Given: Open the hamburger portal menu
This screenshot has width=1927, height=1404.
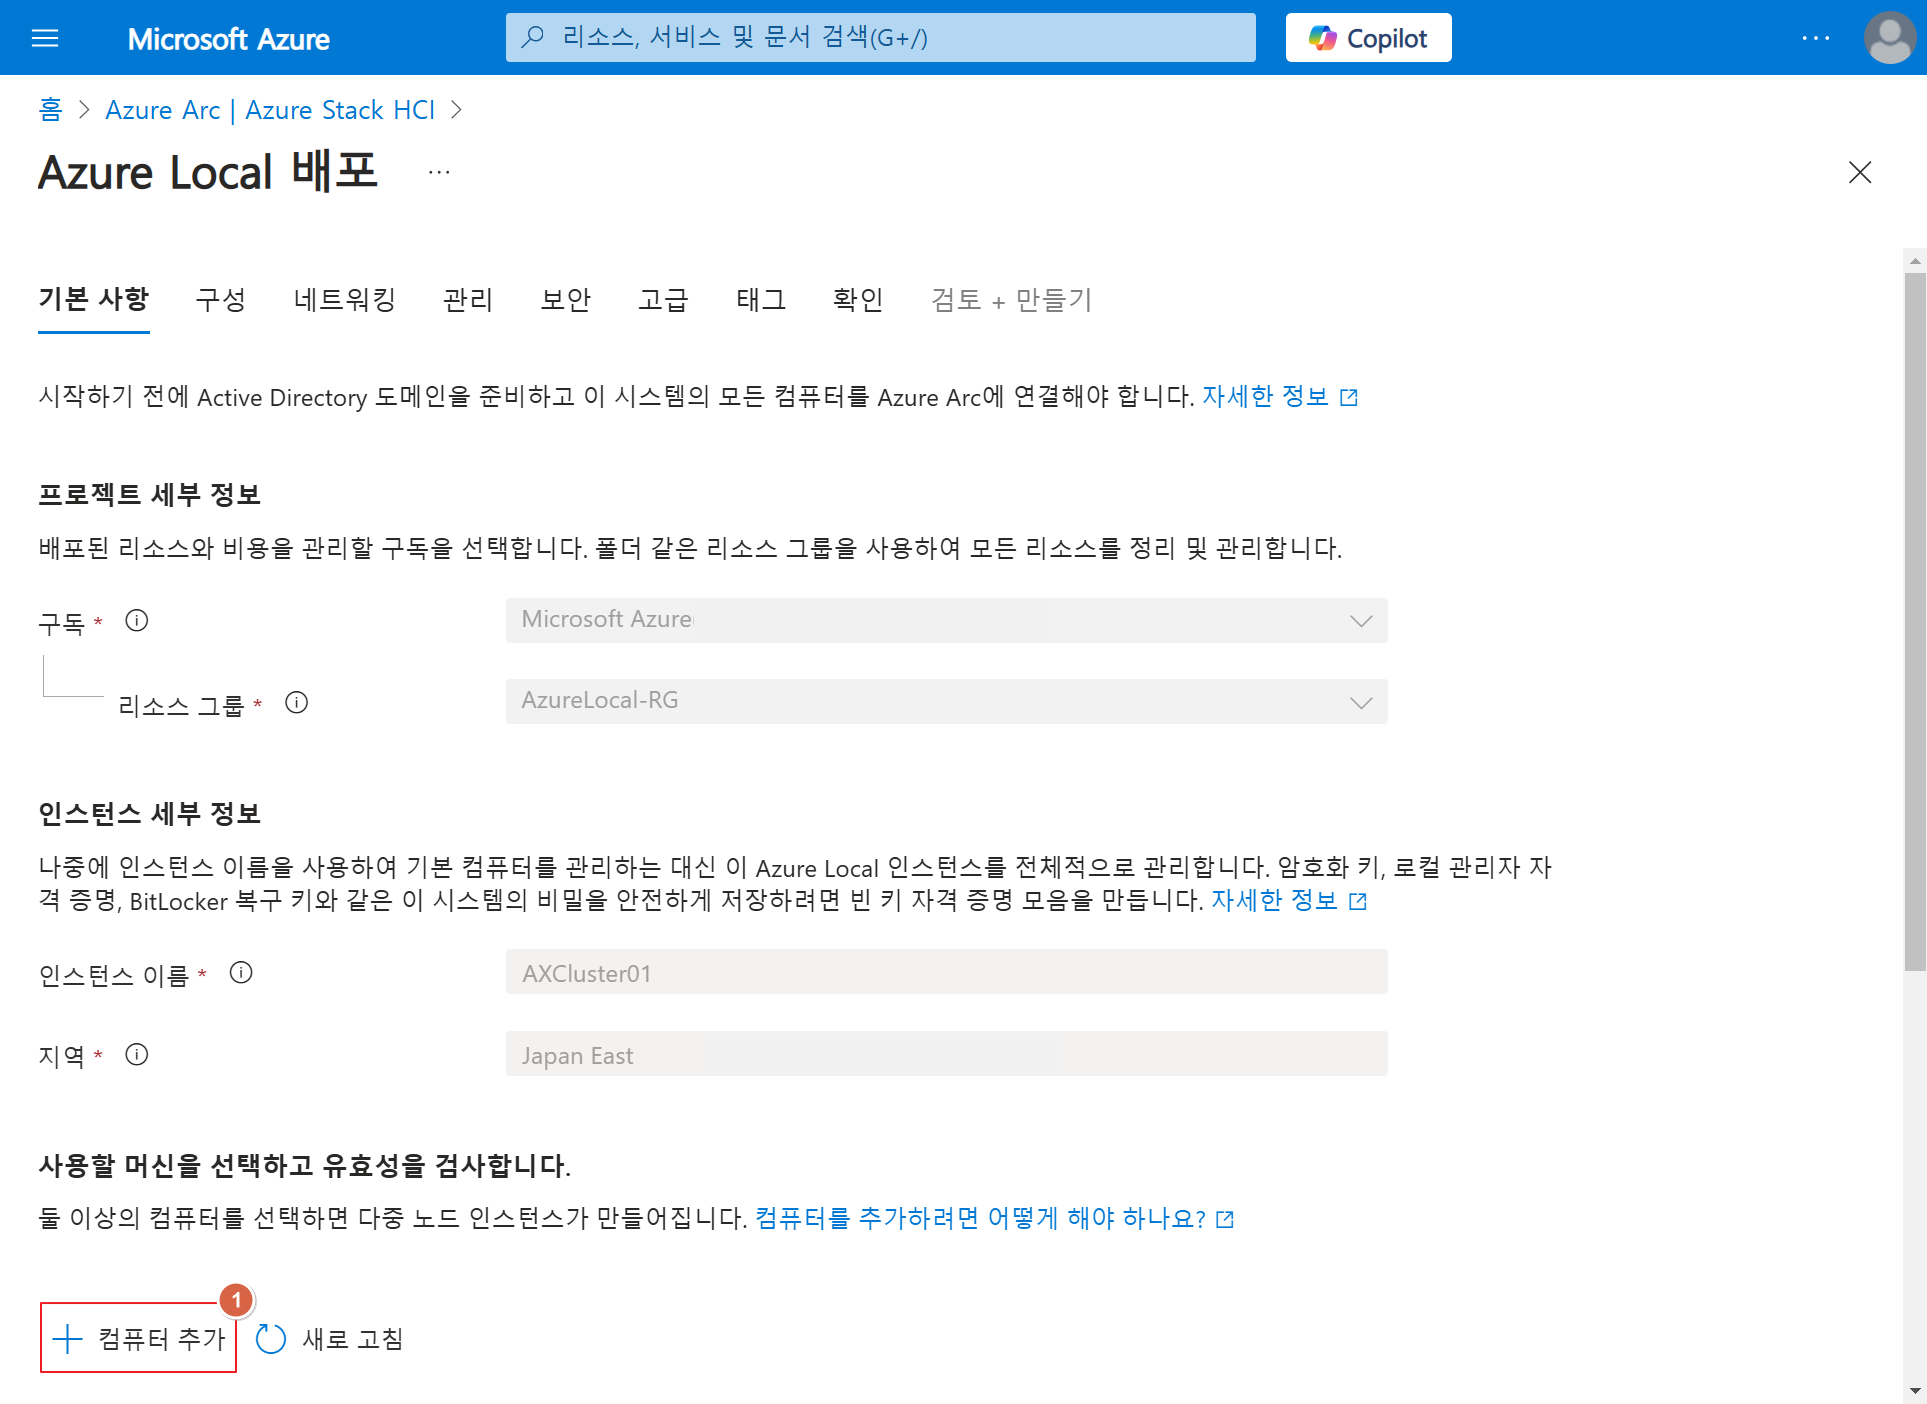Looking at the screenshot, I should [45, 38].
